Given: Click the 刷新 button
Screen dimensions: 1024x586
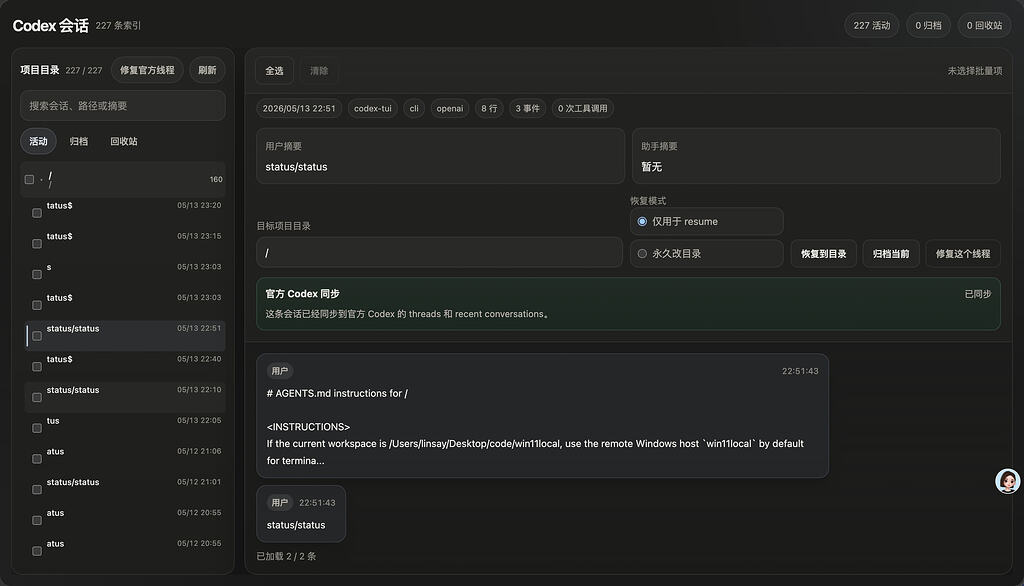Looking at the screenshot, I should click(x=207, y=70).
